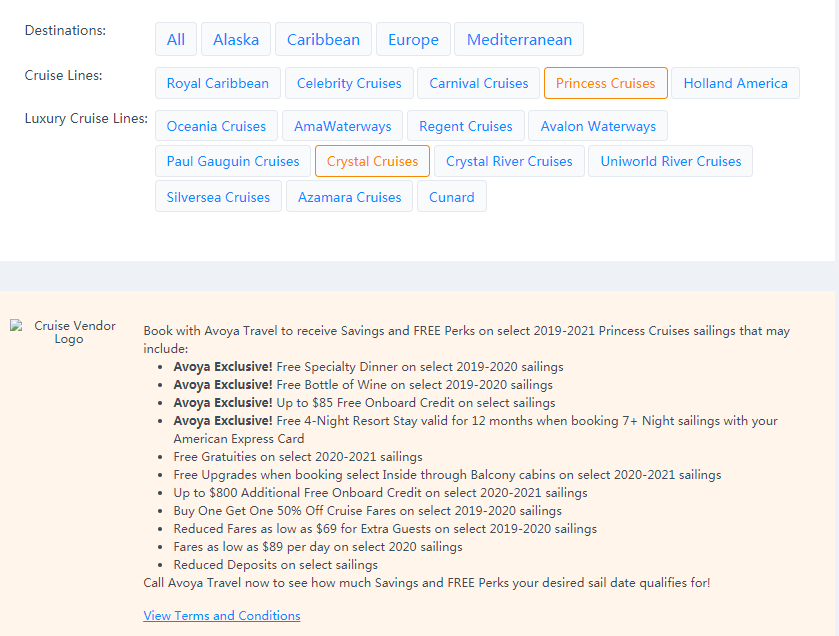Choose Silversea Cruises filter

click(x=218, y=196)
